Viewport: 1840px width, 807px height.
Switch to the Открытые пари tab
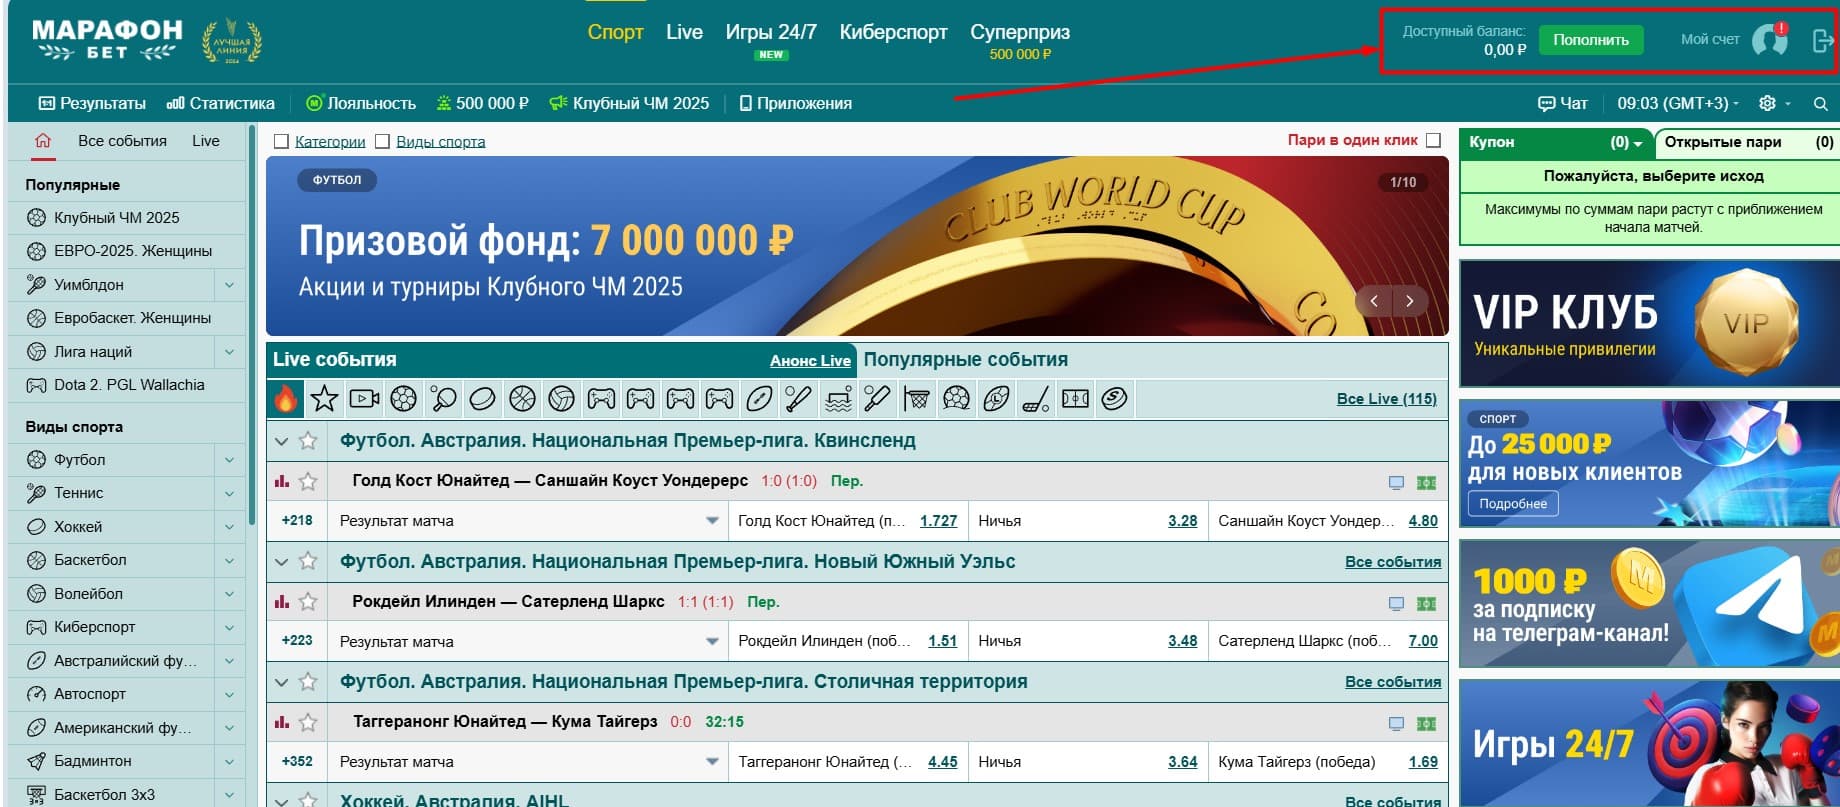[x=1747, y=142]
